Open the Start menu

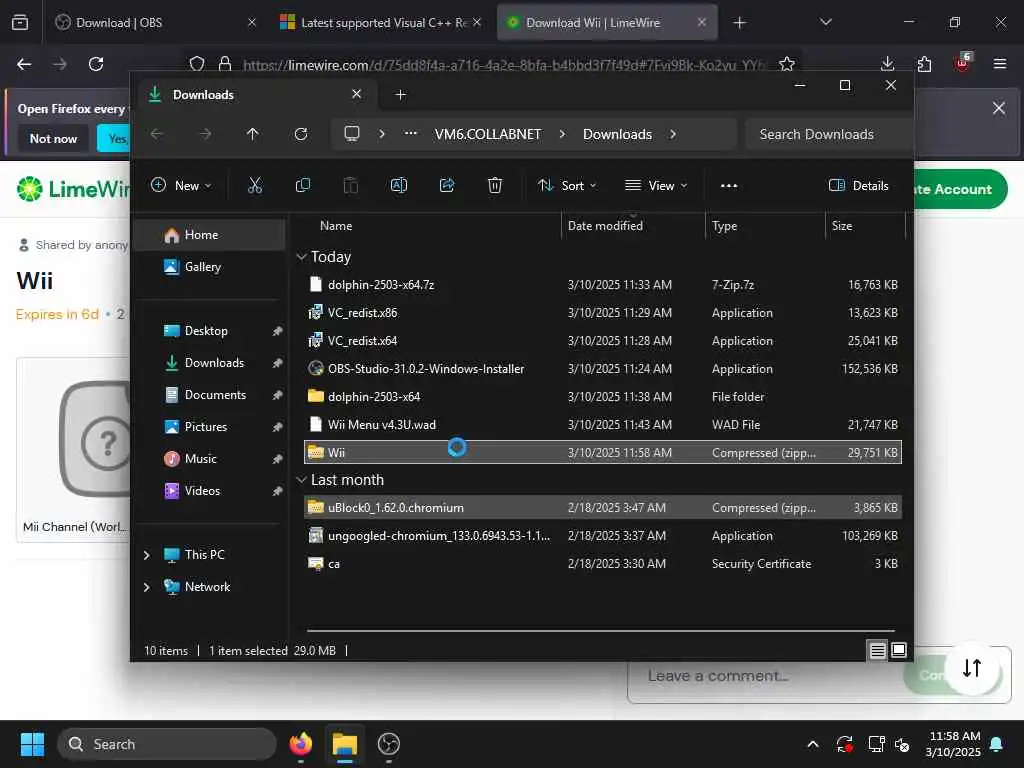pos(32,744)
